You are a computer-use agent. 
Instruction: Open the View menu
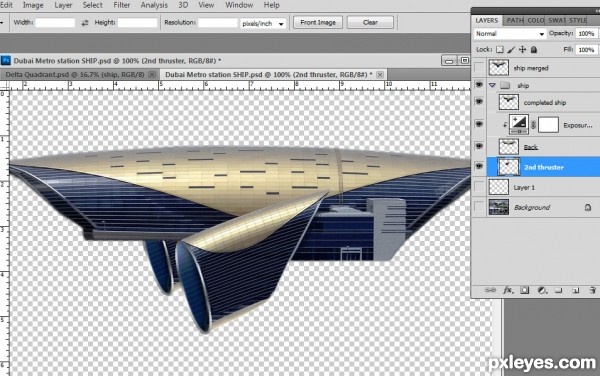[206, 5]
